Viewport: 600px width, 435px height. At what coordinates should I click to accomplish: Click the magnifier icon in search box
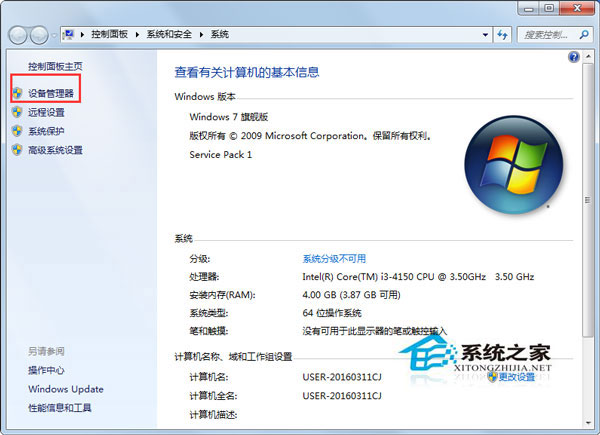(584, 35)
